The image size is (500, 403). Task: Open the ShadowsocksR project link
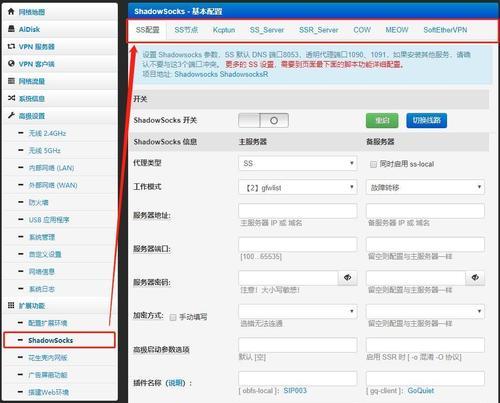point(244,74)
